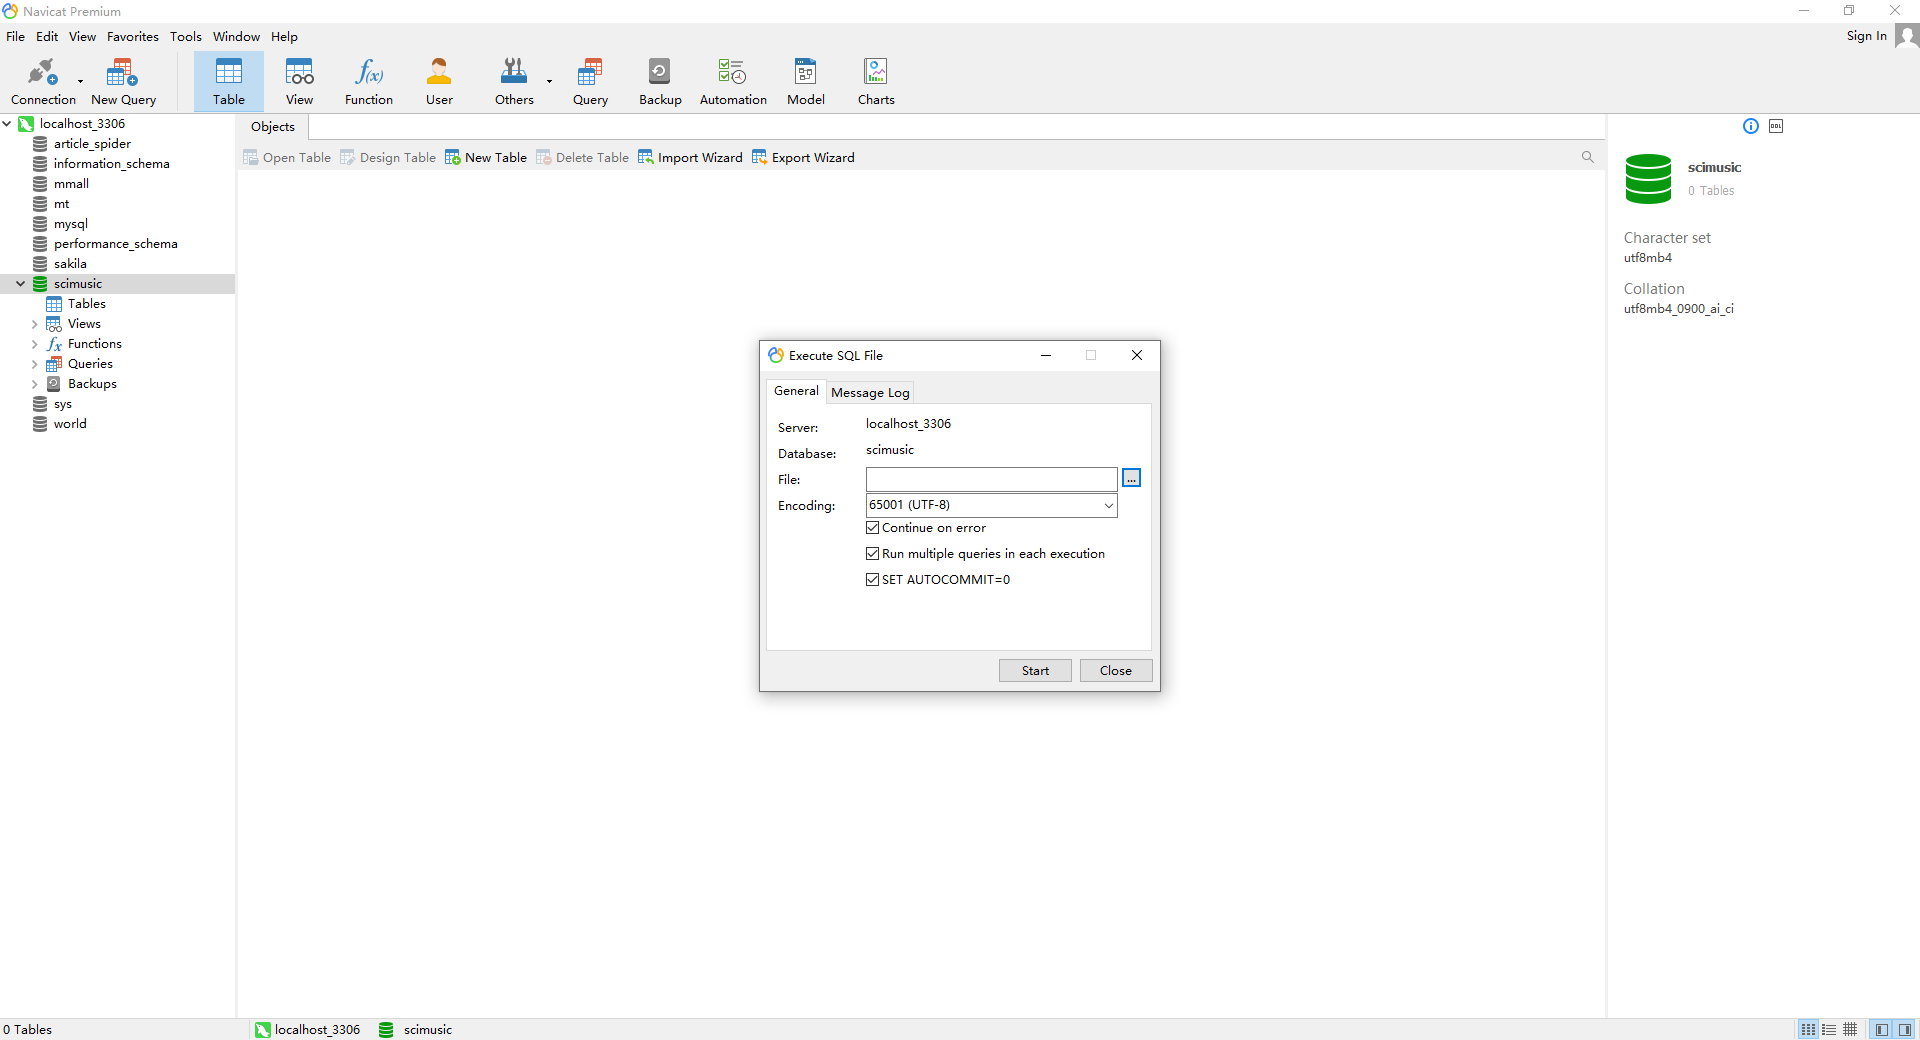Click the user avatar next to Sign In
The height and width of the screenshot is (1040, 1920).
point(1907,36)
